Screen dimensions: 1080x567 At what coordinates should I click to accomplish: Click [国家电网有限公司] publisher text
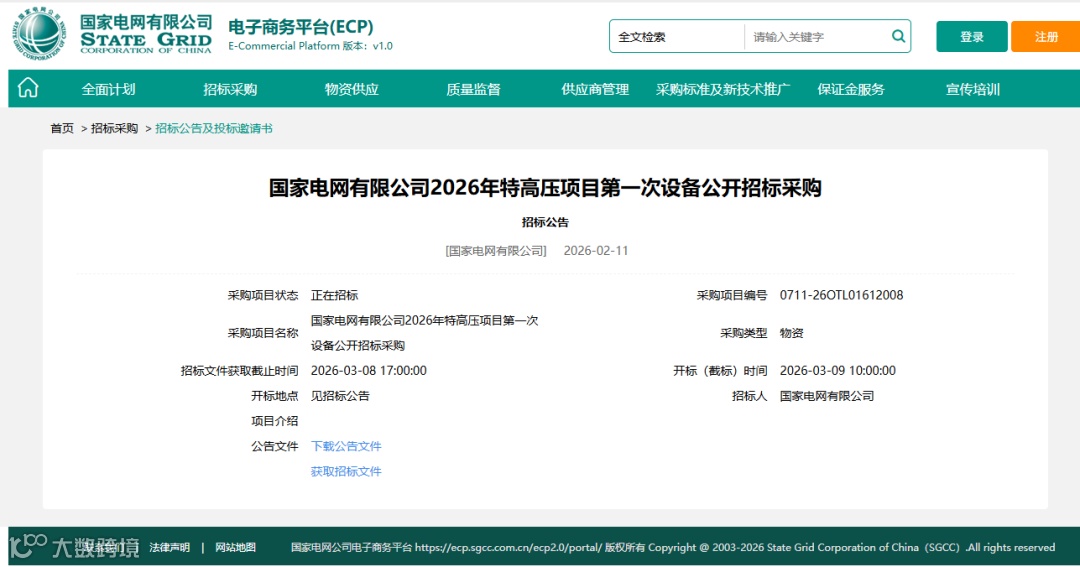[x=496, y=251]
